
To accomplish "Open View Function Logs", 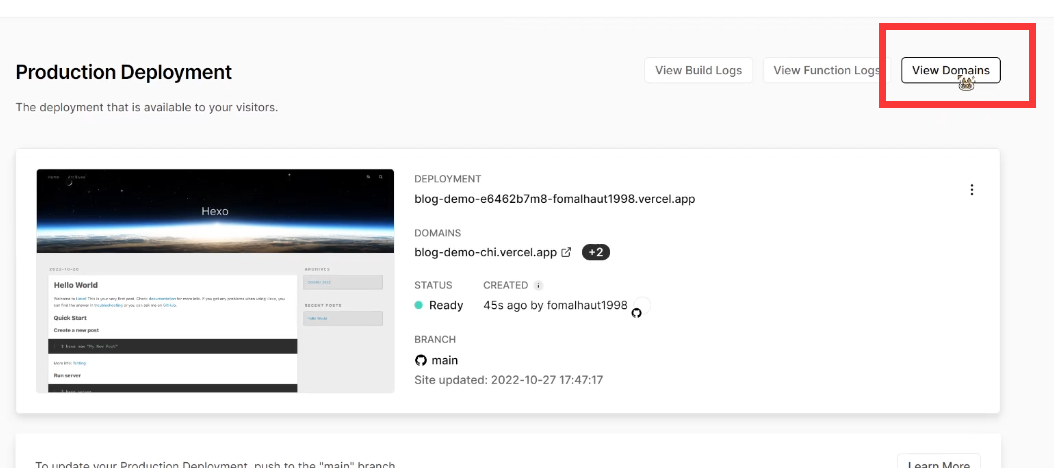I will (x=826, y=70).
